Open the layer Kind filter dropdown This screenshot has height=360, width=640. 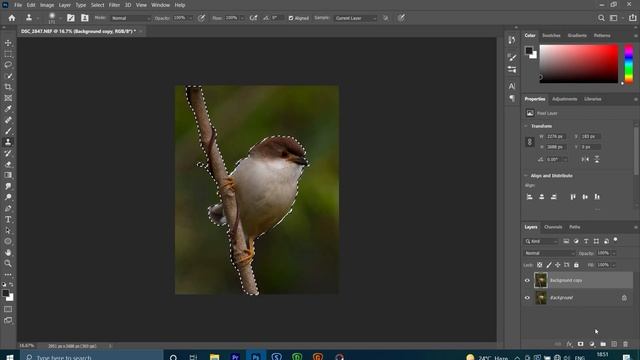coord(541,241)
